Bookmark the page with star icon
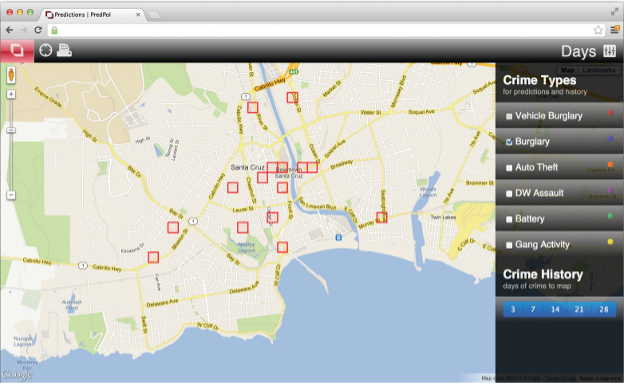The width and height of the screenshot is (624, 384). [x=598, y=30]
